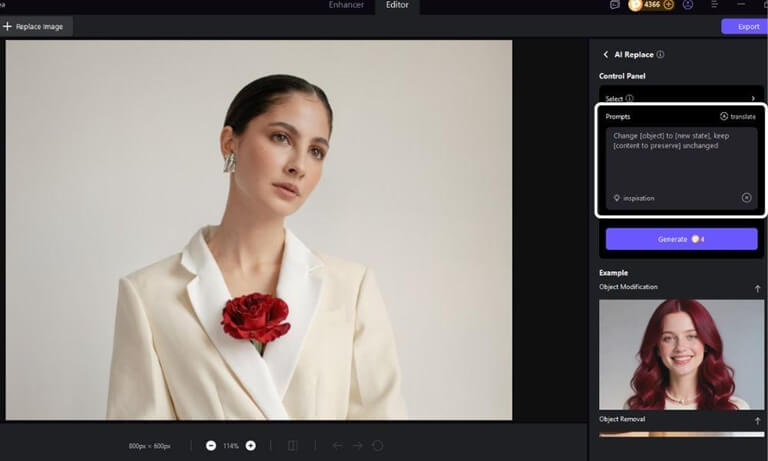Minimize the application window

tap(741, 4)
